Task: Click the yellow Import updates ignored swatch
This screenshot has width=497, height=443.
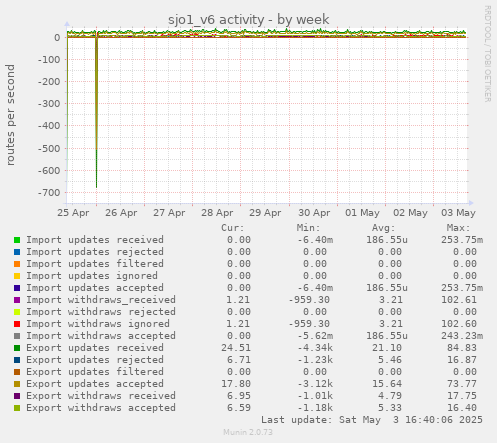Action: tap(17, 276)
